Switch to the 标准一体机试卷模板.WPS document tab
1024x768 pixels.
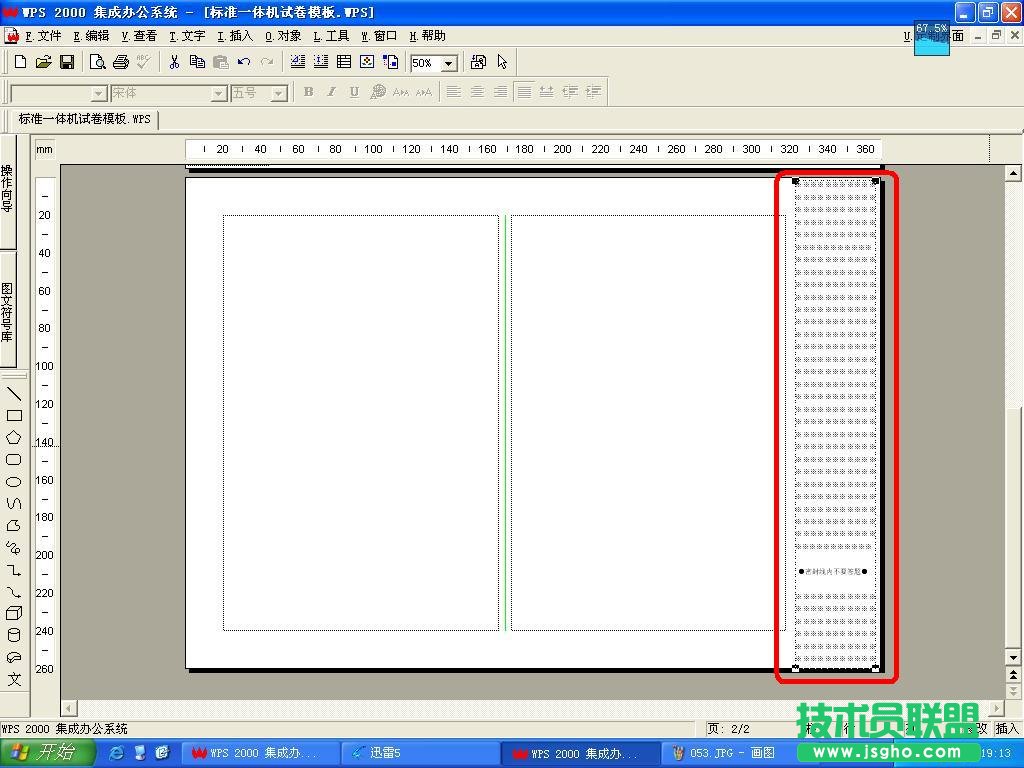pyautogui.click(x=84, y=119)
